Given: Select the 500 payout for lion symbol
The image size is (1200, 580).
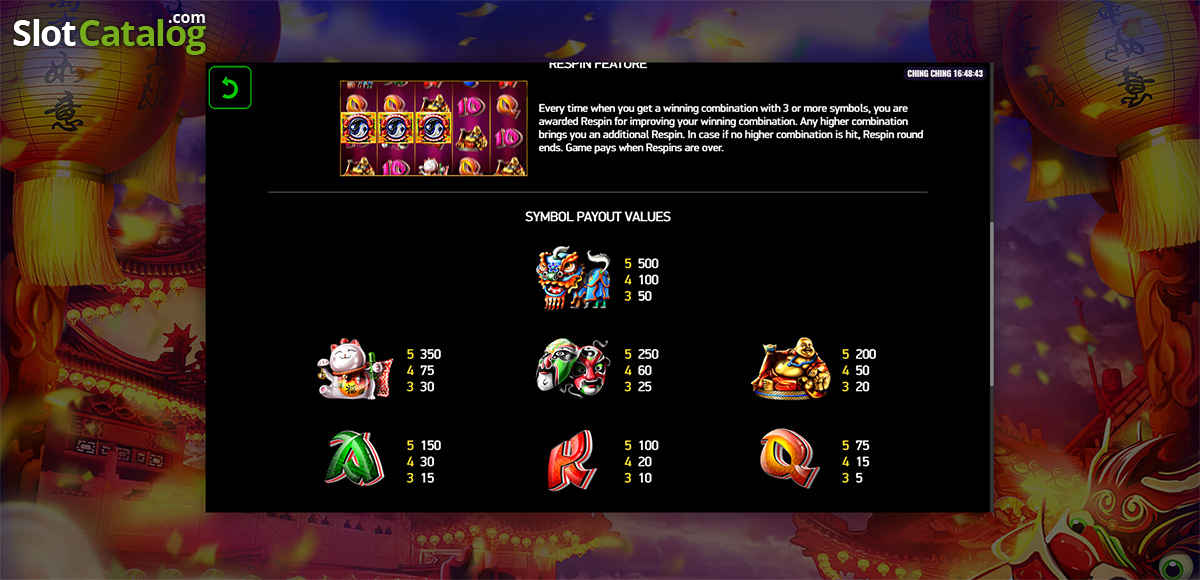Looking at the screenshot, I should coord(648,264).
